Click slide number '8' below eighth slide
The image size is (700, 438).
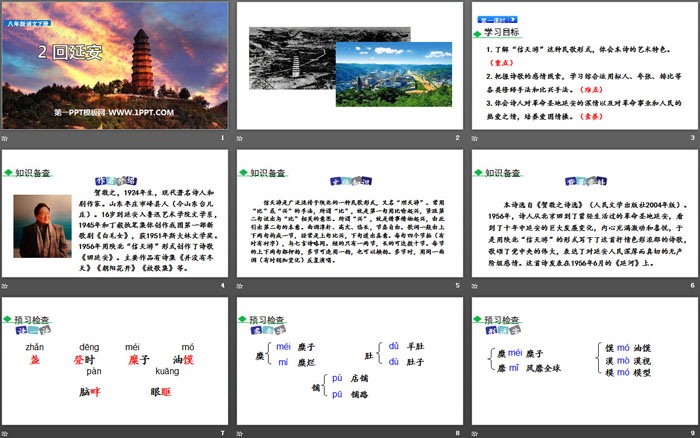point(458,433)
